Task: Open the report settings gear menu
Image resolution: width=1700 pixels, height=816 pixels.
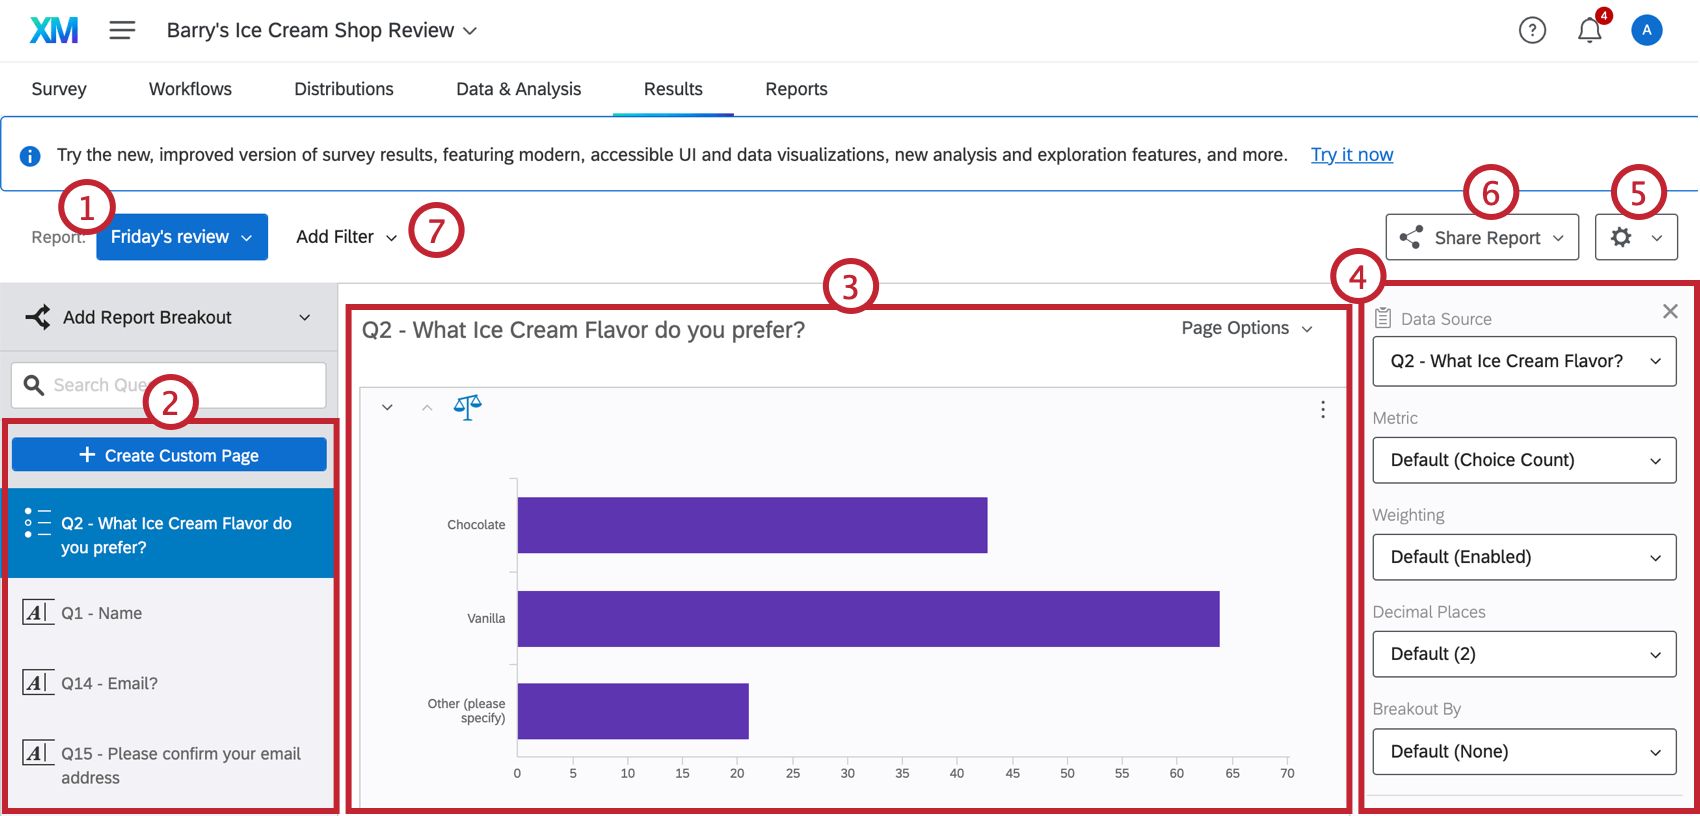Action: pos(1635,238)
